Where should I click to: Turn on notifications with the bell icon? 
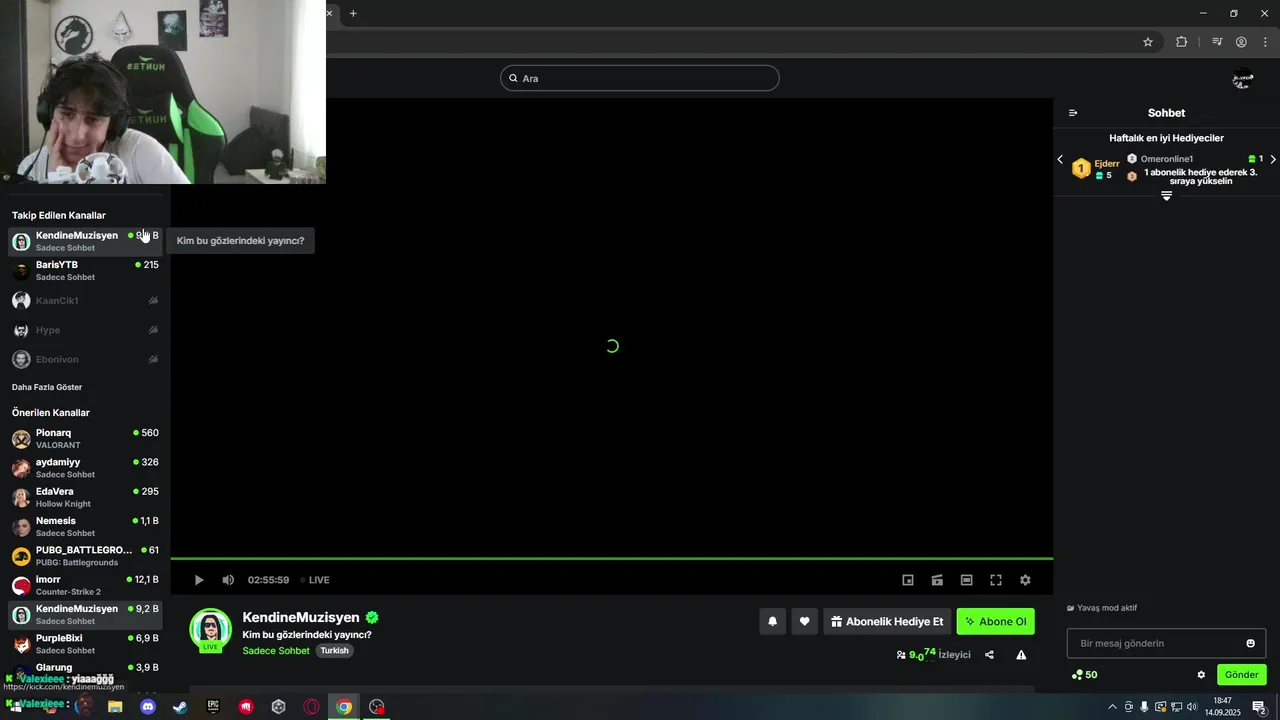[x=772, y=621]
